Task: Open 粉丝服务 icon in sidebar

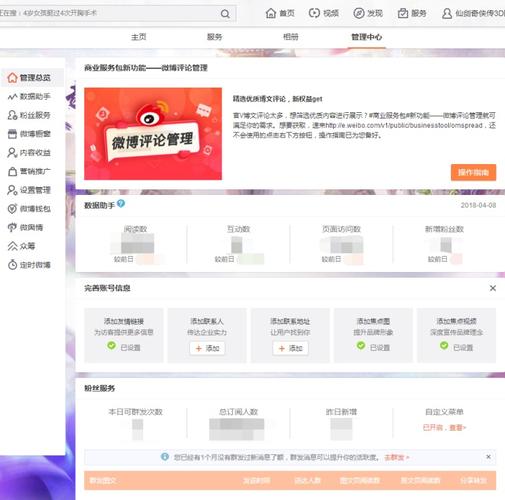Action: point(12,115)
